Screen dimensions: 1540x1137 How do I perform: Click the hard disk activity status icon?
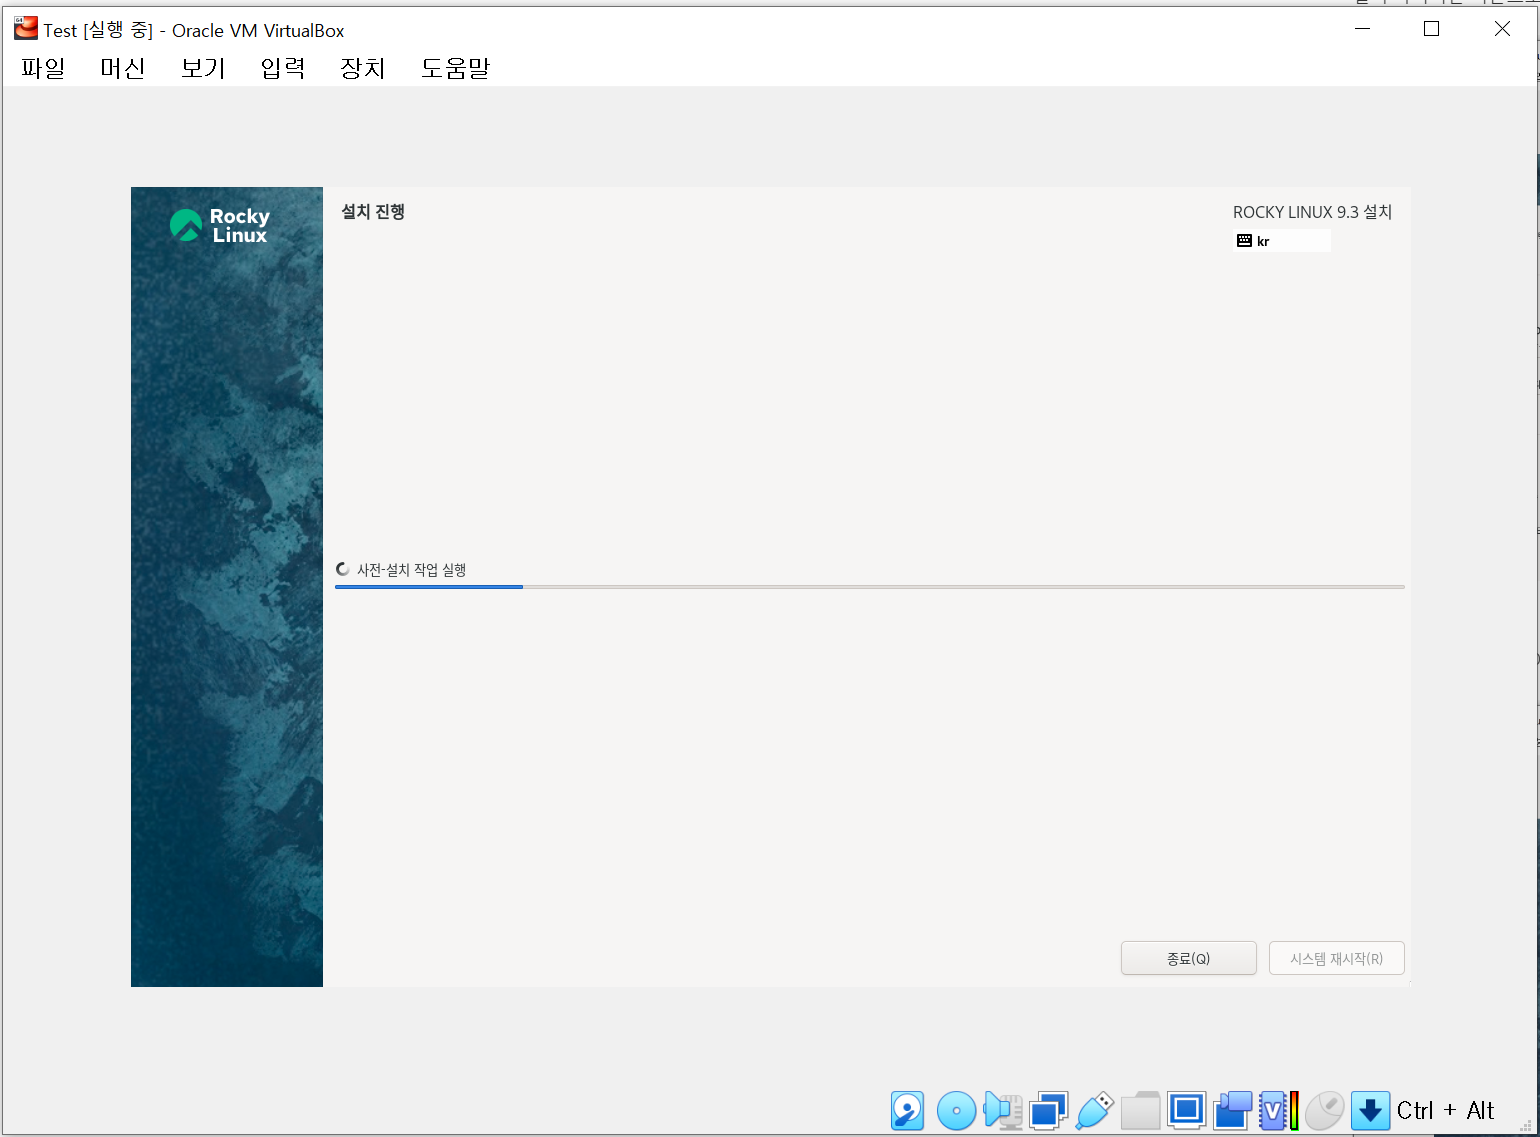(x=907, y=1111)
